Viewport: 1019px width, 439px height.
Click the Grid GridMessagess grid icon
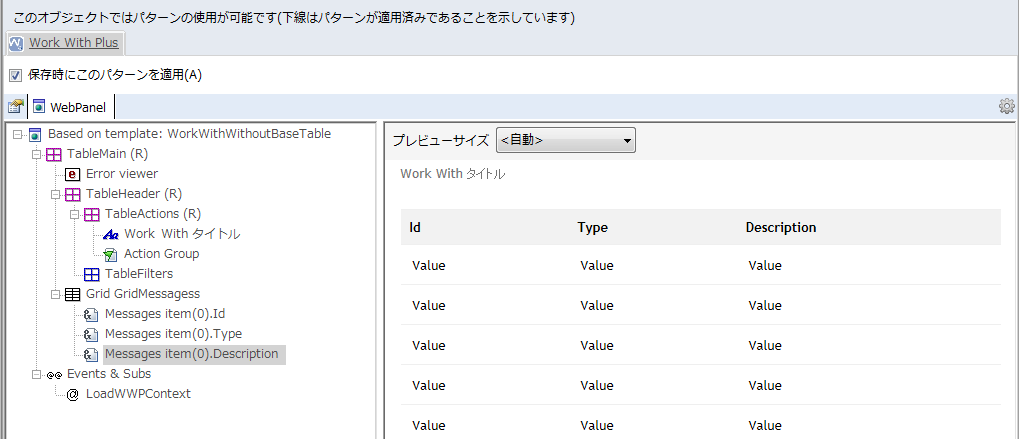coord(72,294)
